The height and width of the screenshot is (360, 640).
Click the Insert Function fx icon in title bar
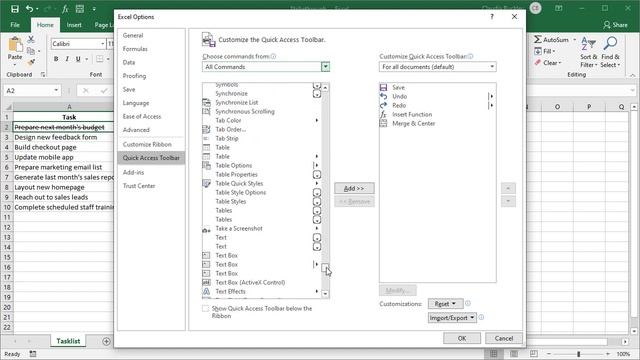[x=65, y=9]
